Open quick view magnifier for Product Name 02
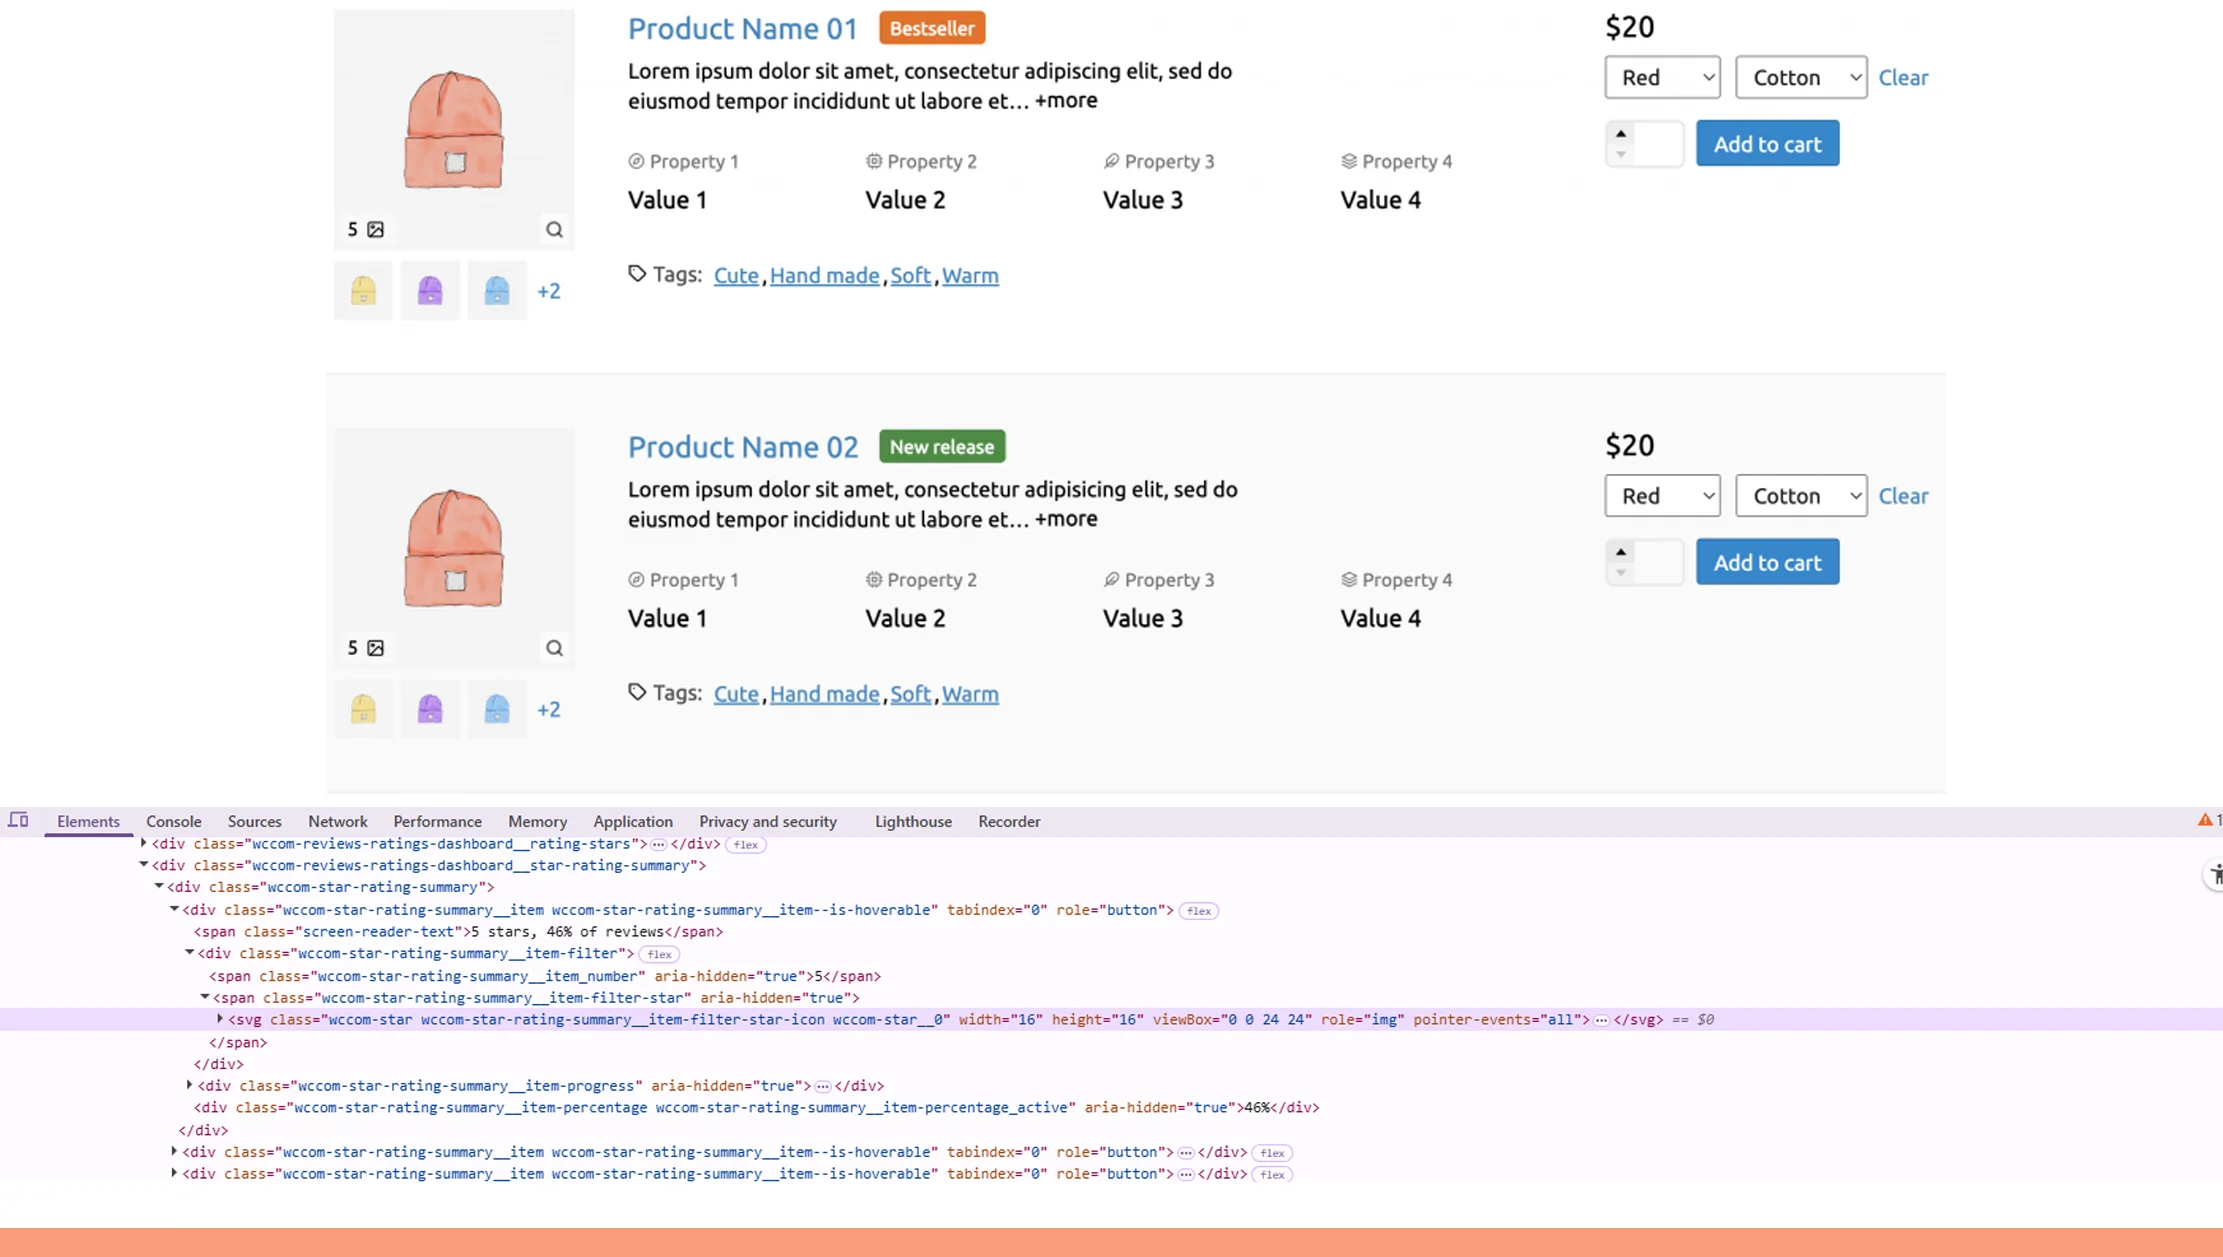This screenshot has width=2223, height=1257. coord(554,647)
